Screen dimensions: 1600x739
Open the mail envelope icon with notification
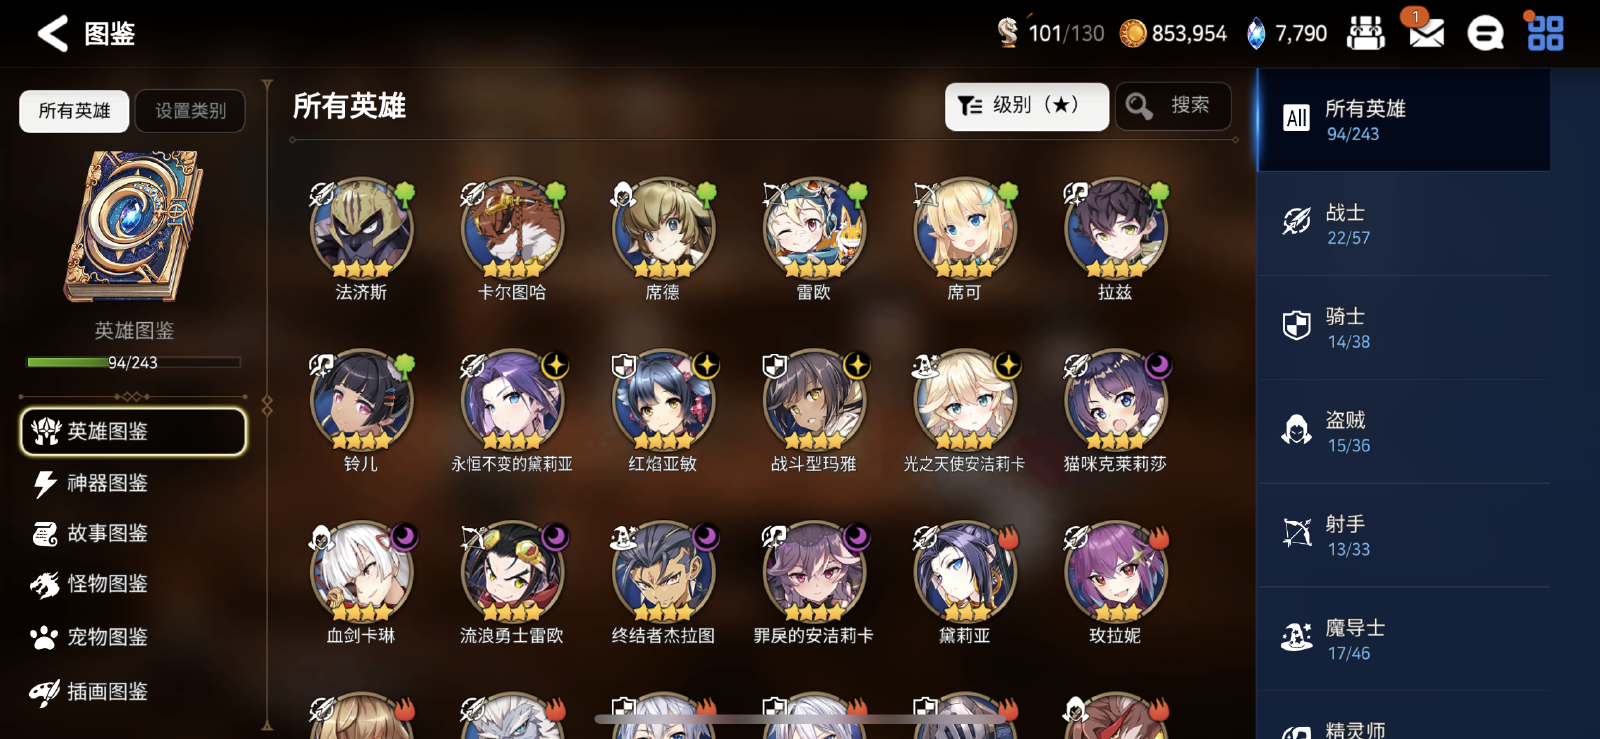pyautogui.click(x=1424, y=31)
